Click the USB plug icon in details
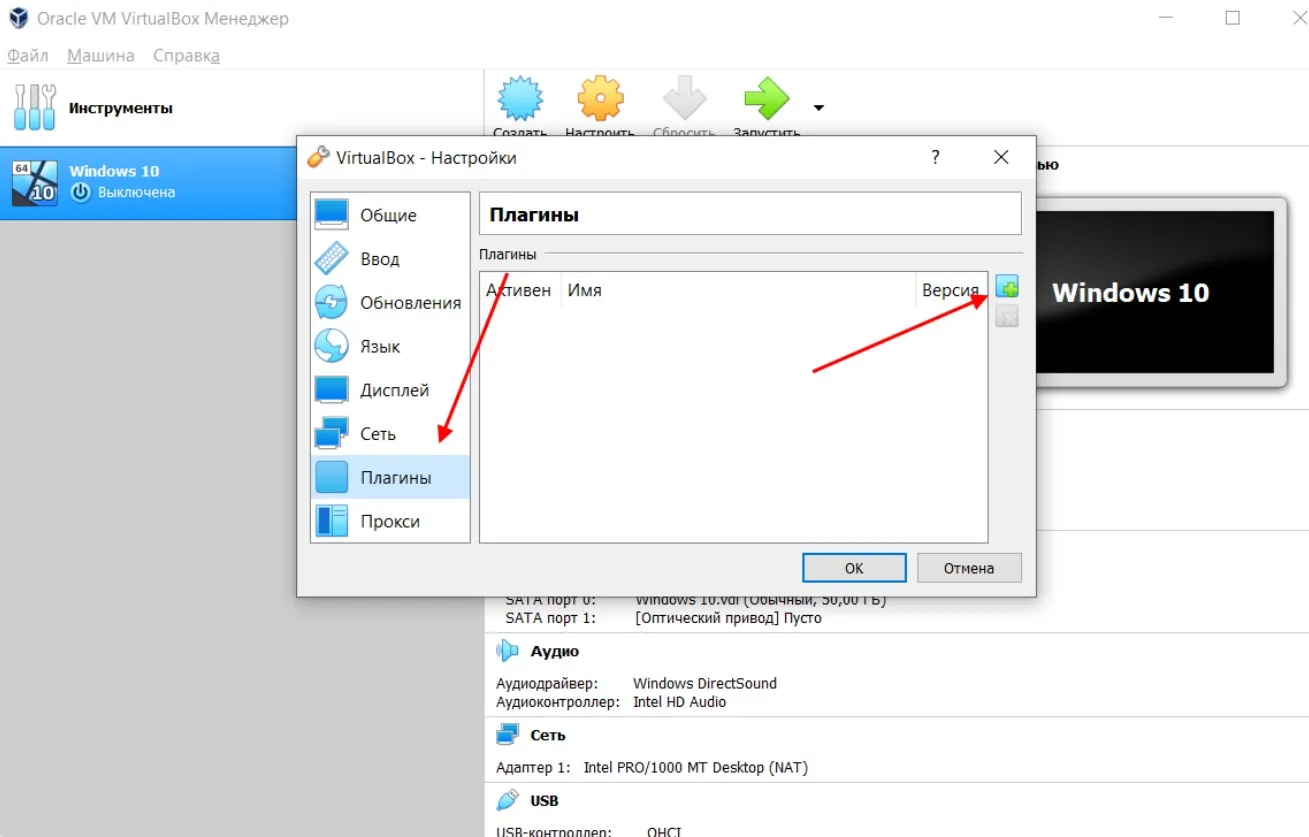The image size is (1309, 837). (x=508, y=800)
